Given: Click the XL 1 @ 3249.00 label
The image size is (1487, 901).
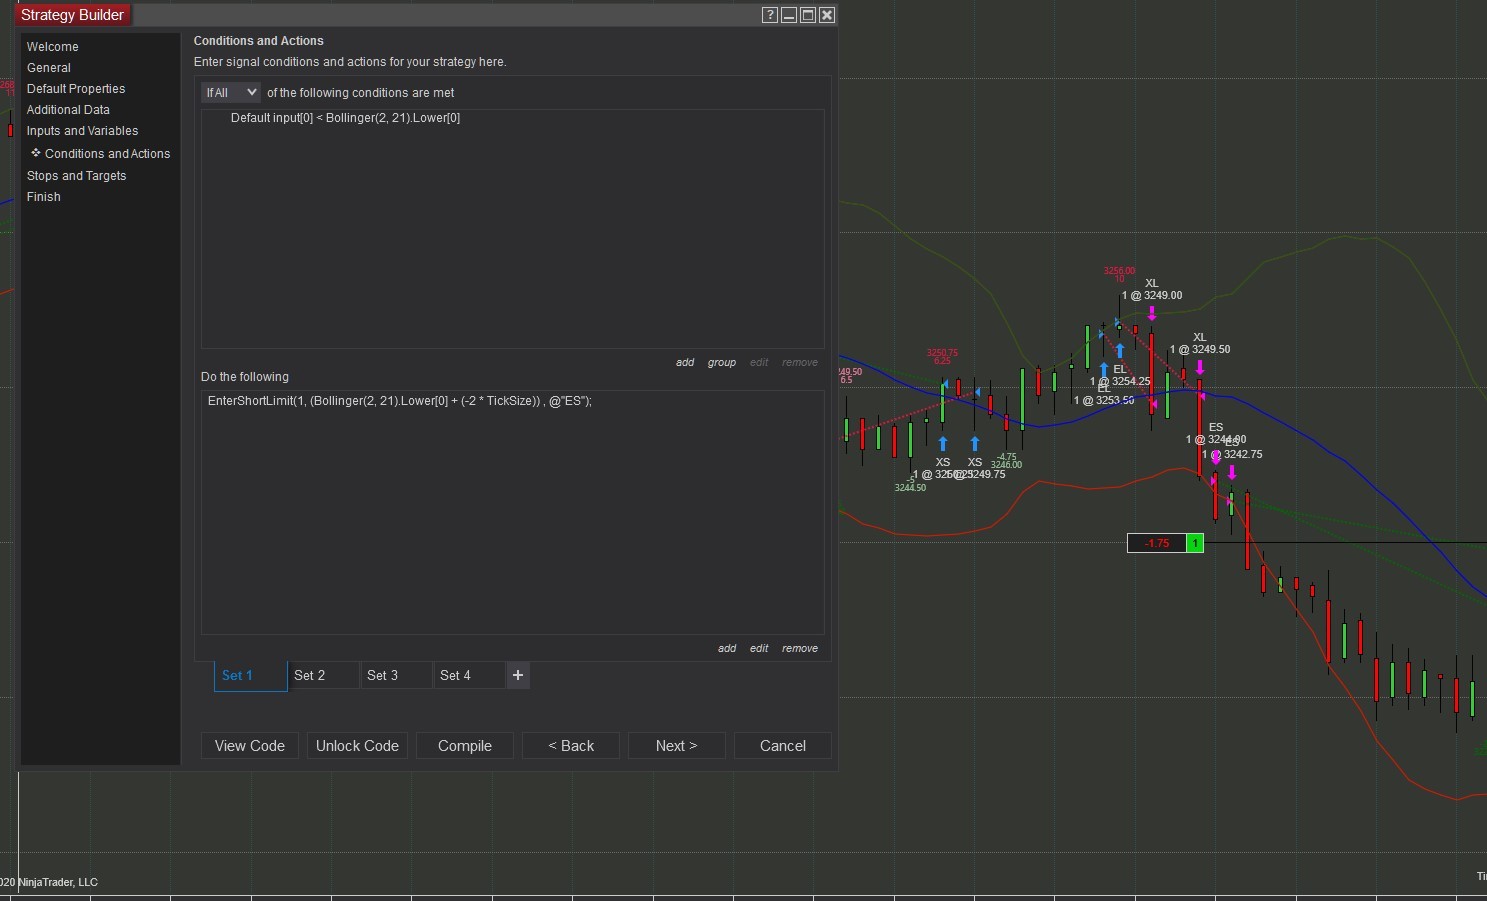Looking at the screenshot, I should (1152, 289).
